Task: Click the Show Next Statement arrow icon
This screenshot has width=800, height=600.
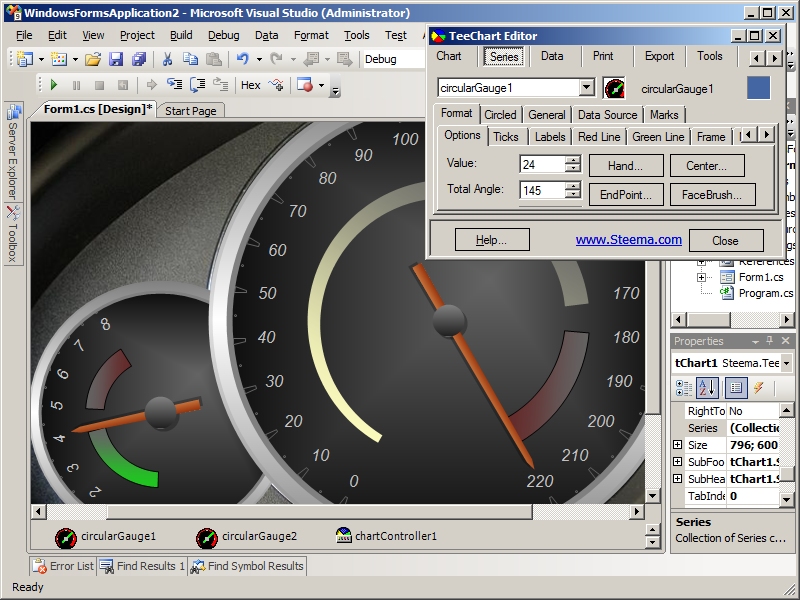Action: point(152,85)
